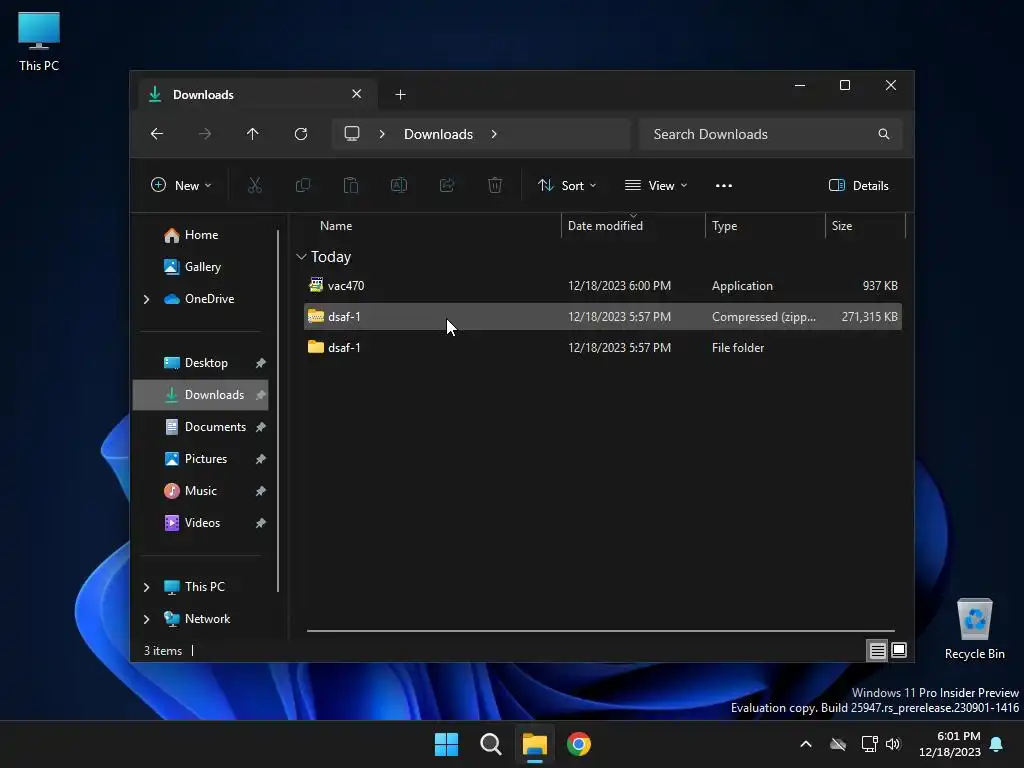Open Home in navigation pane

pyautogui.click(x=201, y=234)
